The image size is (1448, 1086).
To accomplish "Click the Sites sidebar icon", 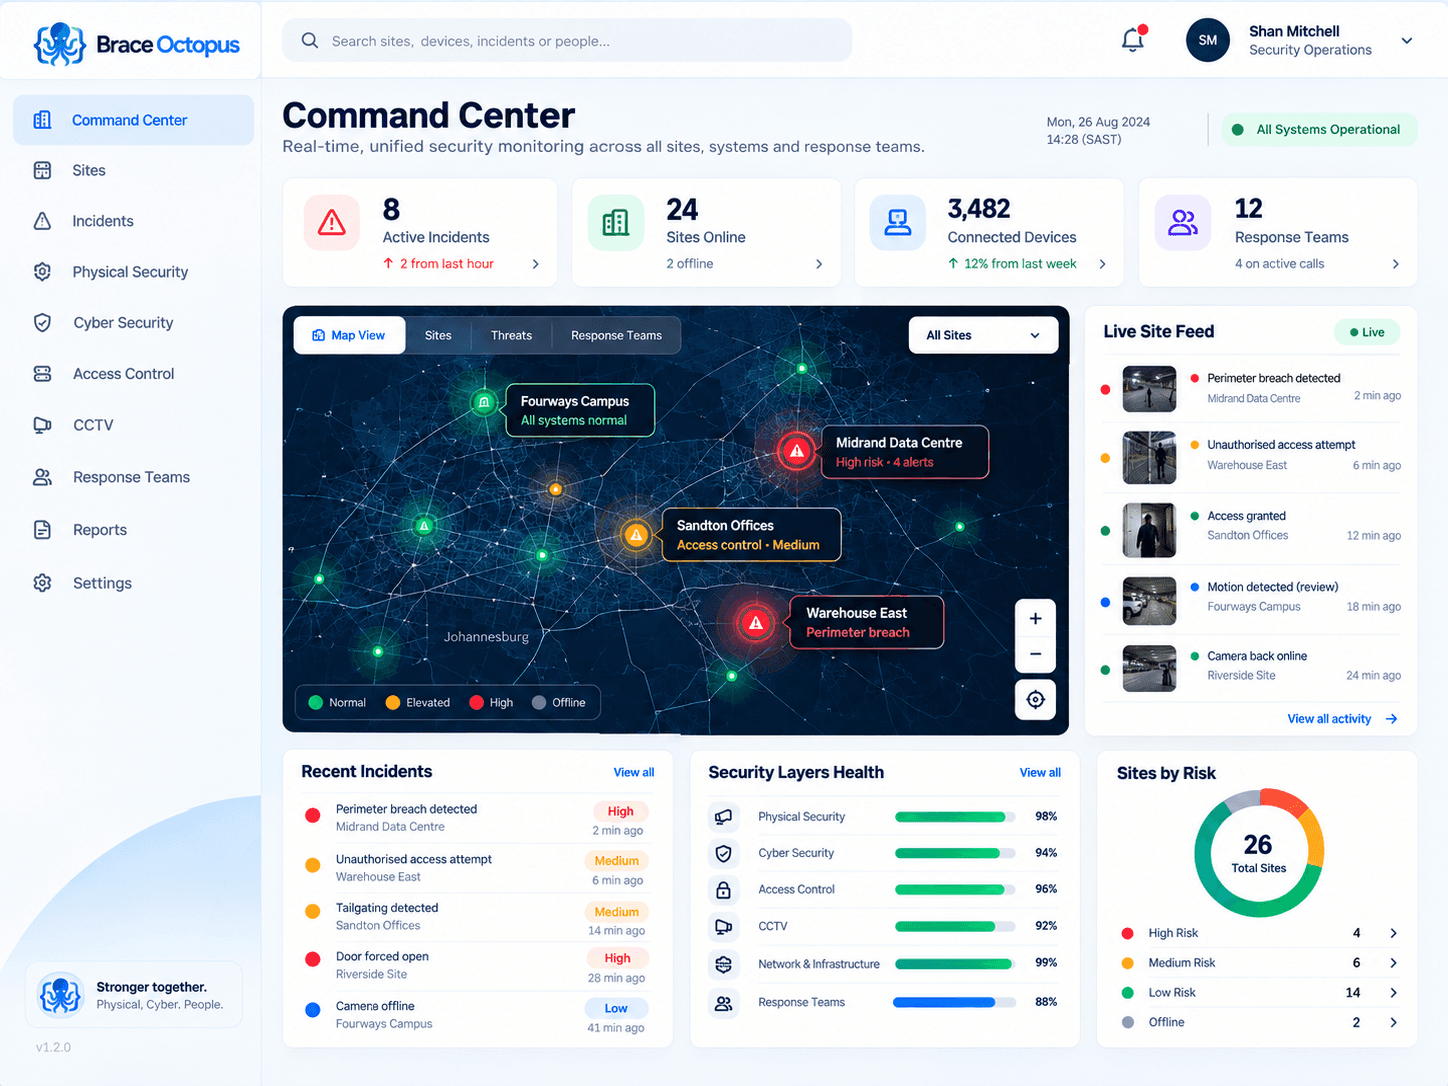I will click(42, 170).
